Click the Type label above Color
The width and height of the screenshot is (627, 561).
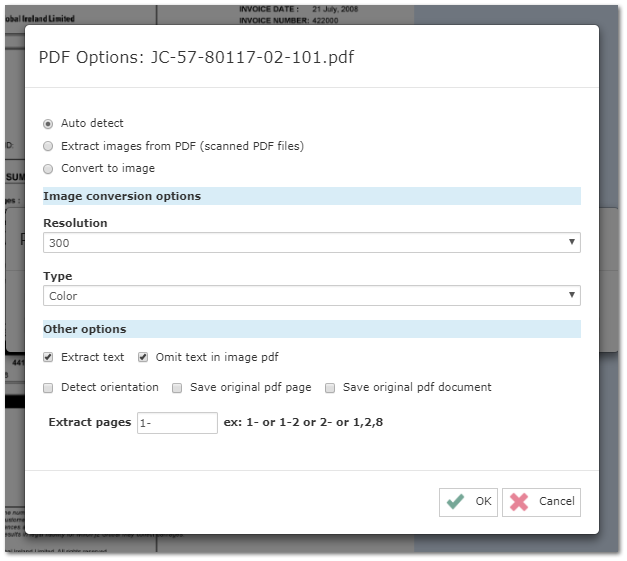[x=58, y=276]
